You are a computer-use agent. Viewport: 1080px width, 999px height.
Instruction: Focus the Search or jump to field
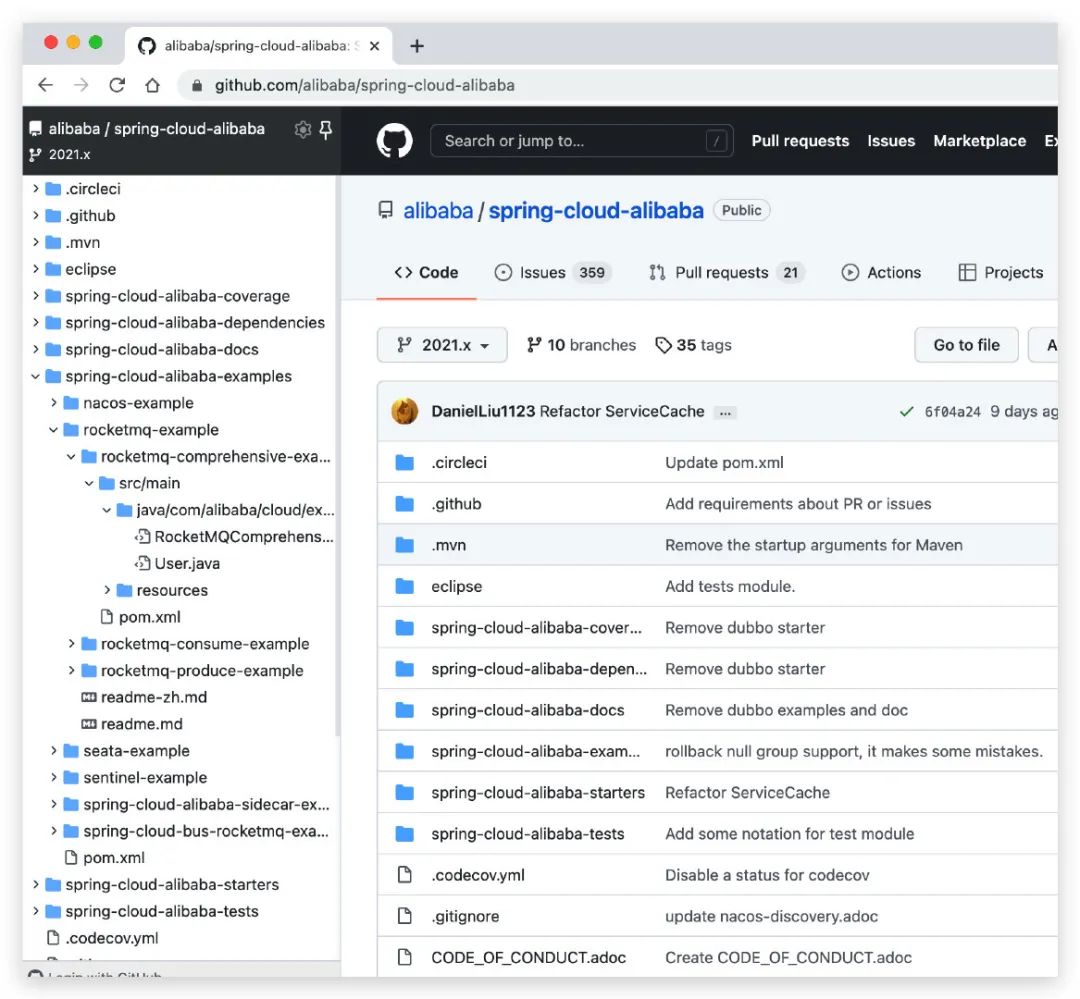point(570,141)
